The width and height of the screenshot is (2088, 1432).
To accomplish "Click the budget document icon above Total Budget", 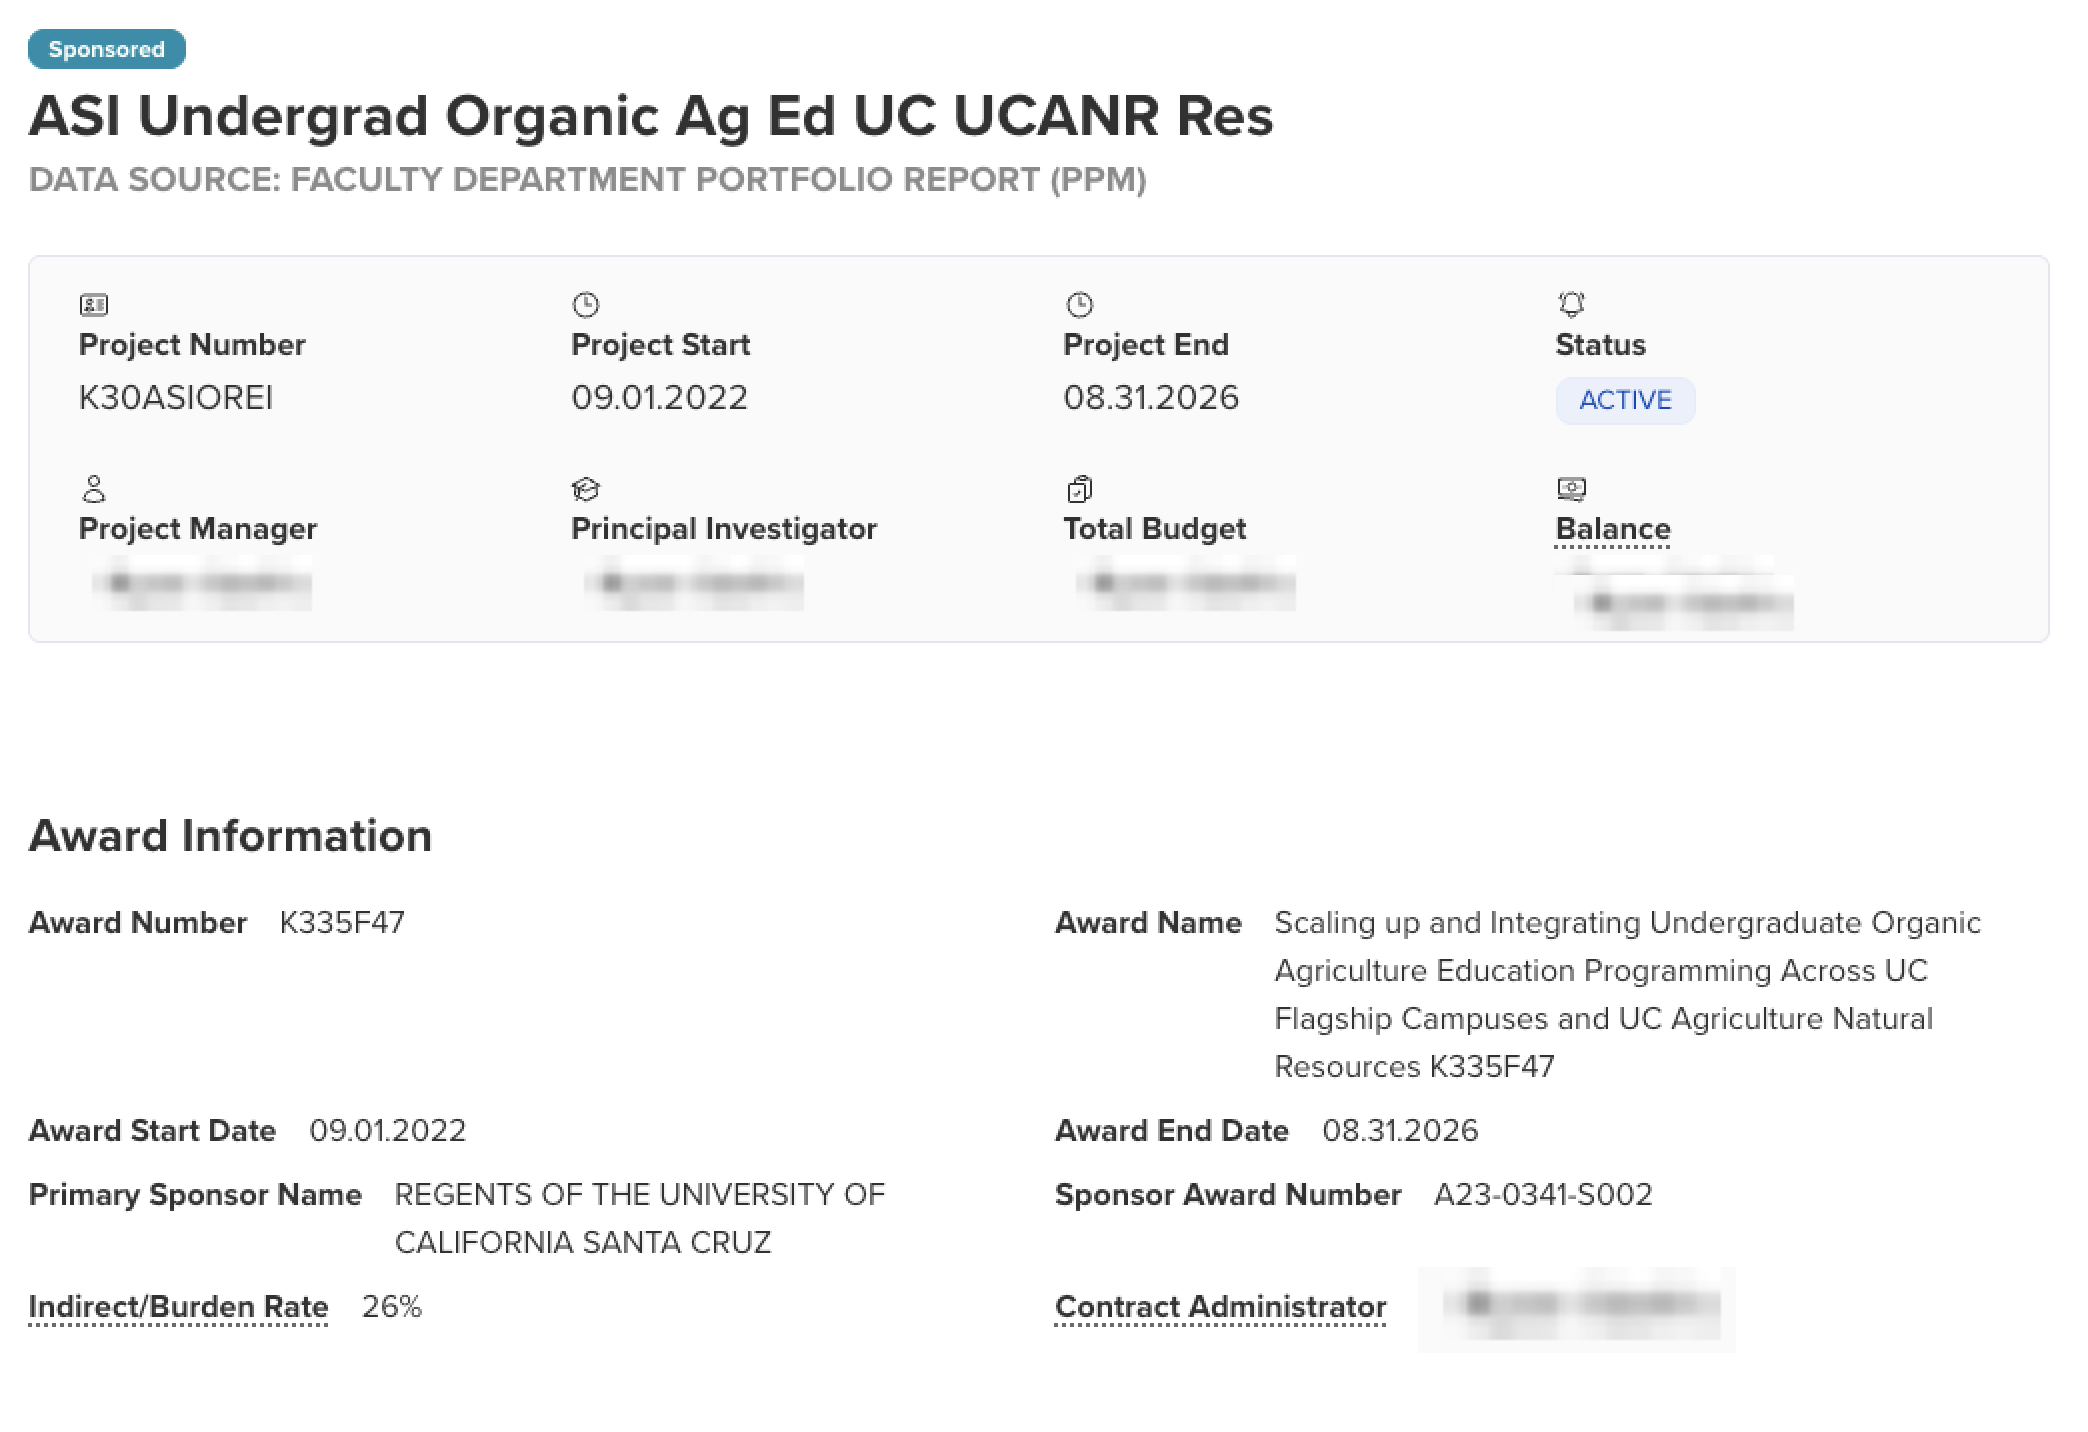I will click(x=1078, y=489).
